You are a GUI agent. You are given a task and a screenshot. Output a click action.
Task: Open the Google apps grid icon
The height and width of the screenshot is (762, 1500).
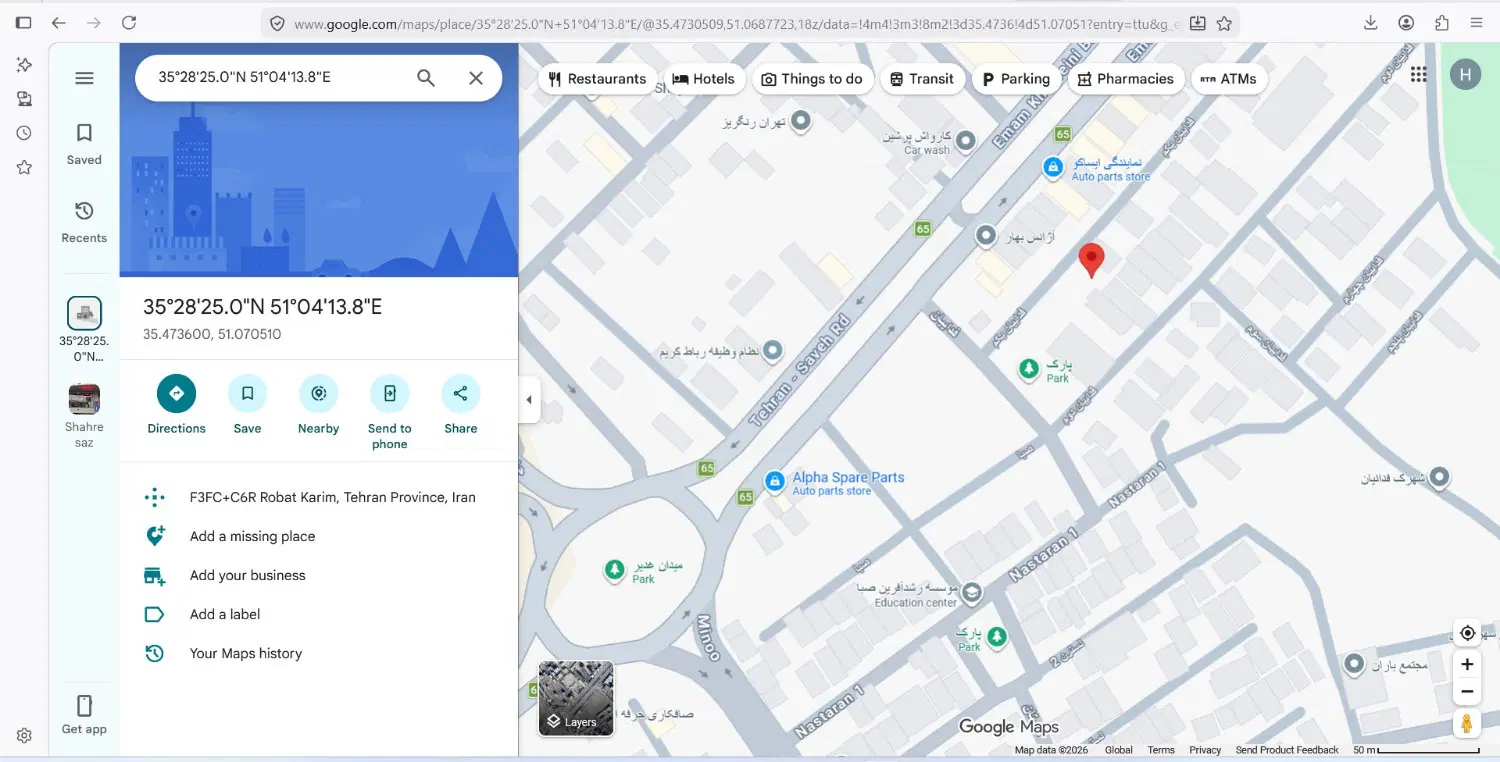click(1418, 74)
